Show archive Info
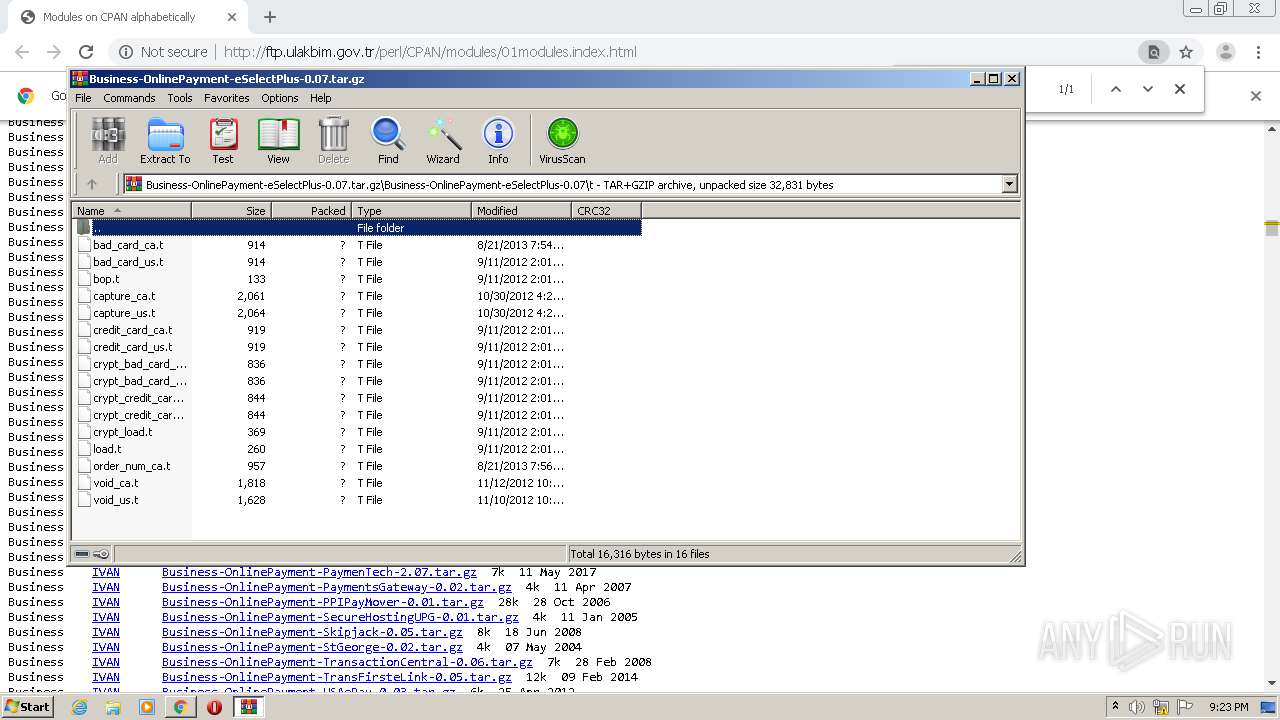Viewport: 1280px width, 720px height. [x=498, y=140]
